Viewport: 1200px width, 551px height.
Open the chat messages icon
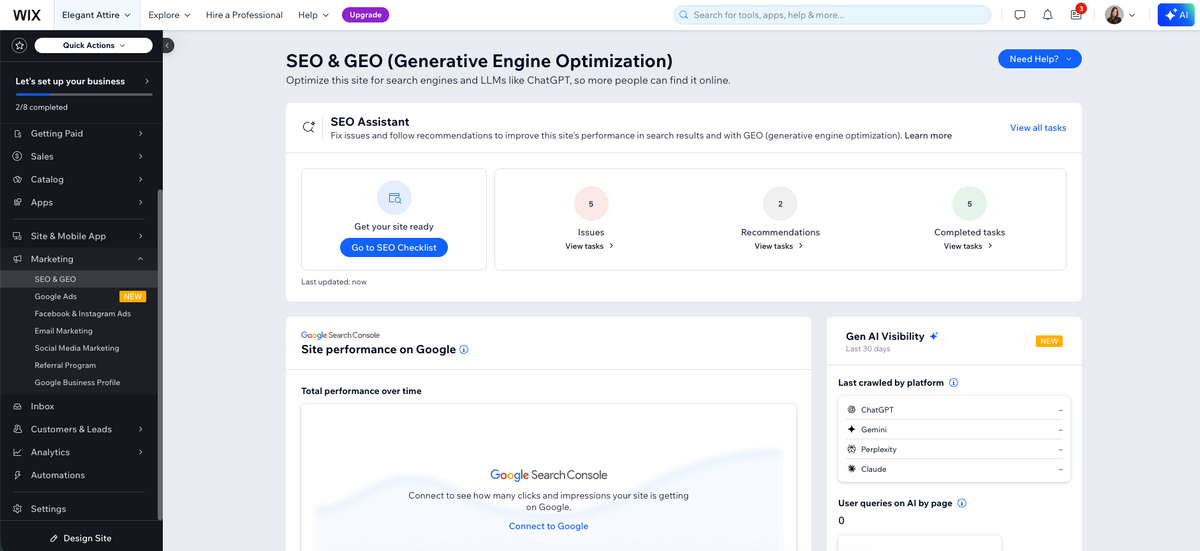(x=1020, y=15)
